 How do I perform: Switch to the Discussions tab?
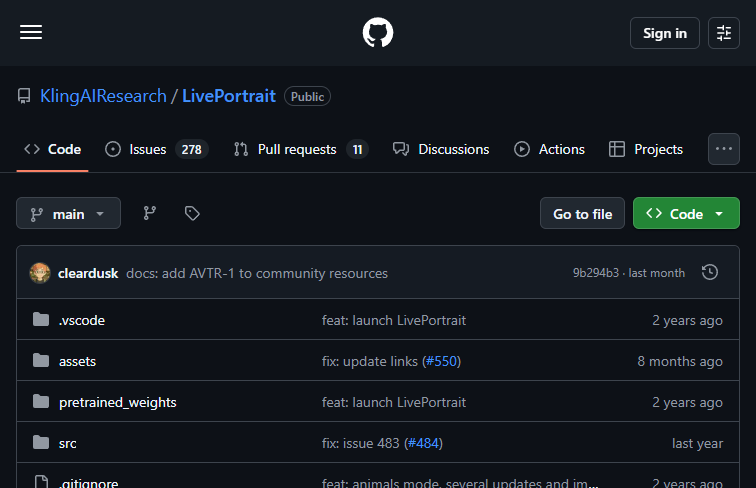click(441, 149)
